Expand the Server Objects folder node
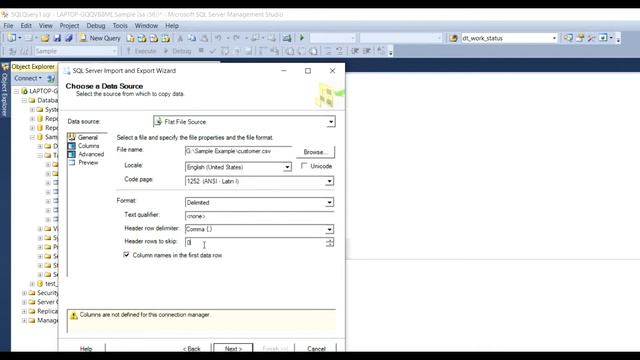 pyautogui.click(x=24, y=302)
